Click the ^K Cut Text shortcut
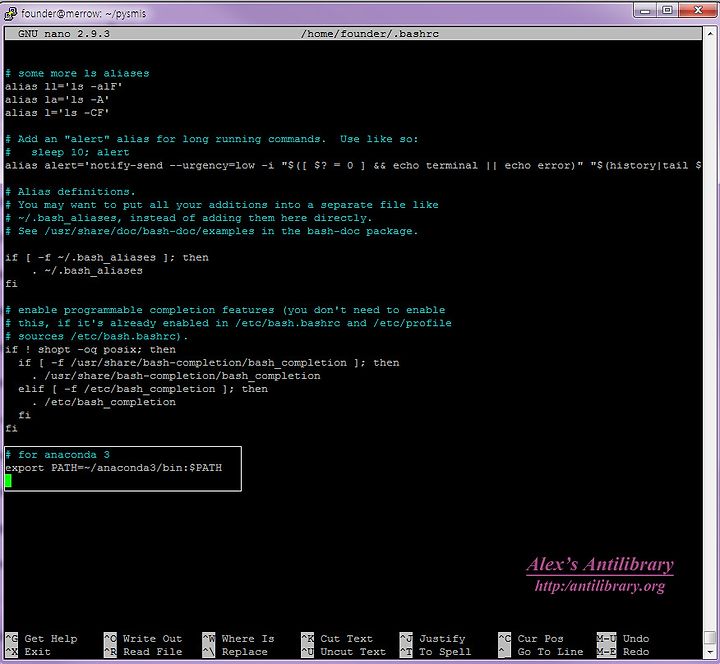The image size is (720, 664). tap(337, 639)
